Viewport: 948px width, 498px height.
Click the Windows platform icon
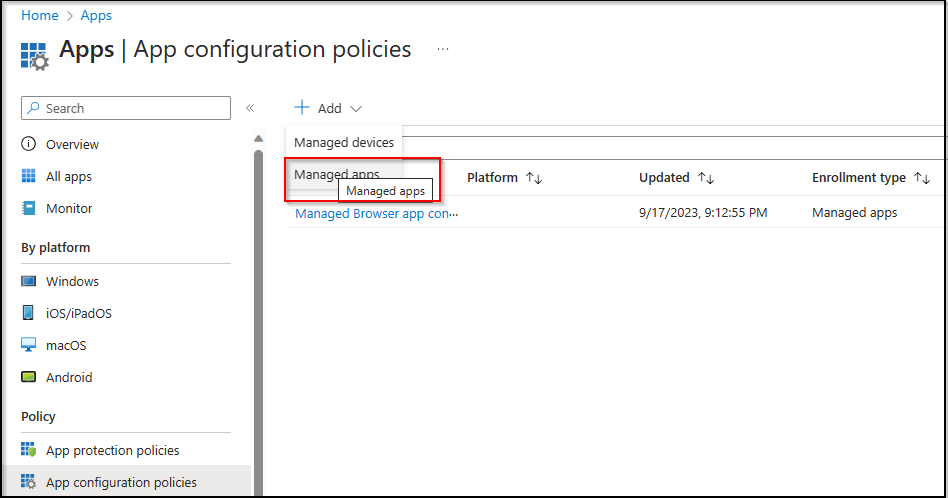tap(29, 281)
